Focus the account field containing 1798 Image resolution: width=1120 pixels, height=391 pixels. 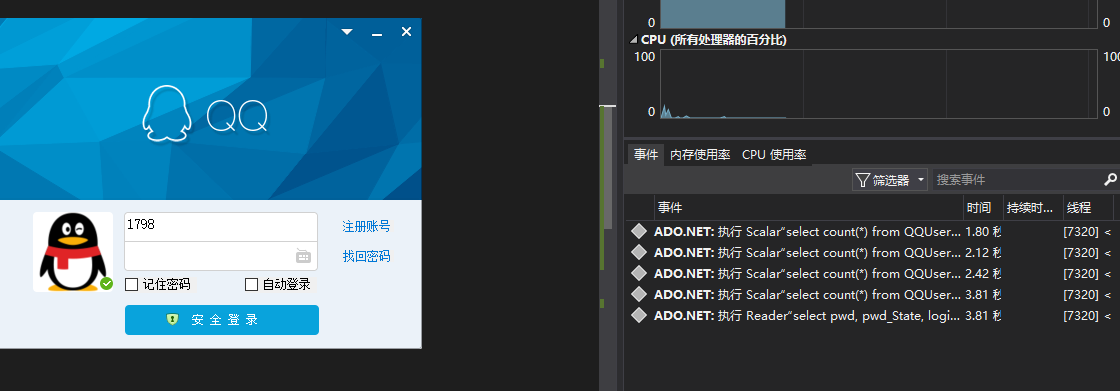point(221,227)
